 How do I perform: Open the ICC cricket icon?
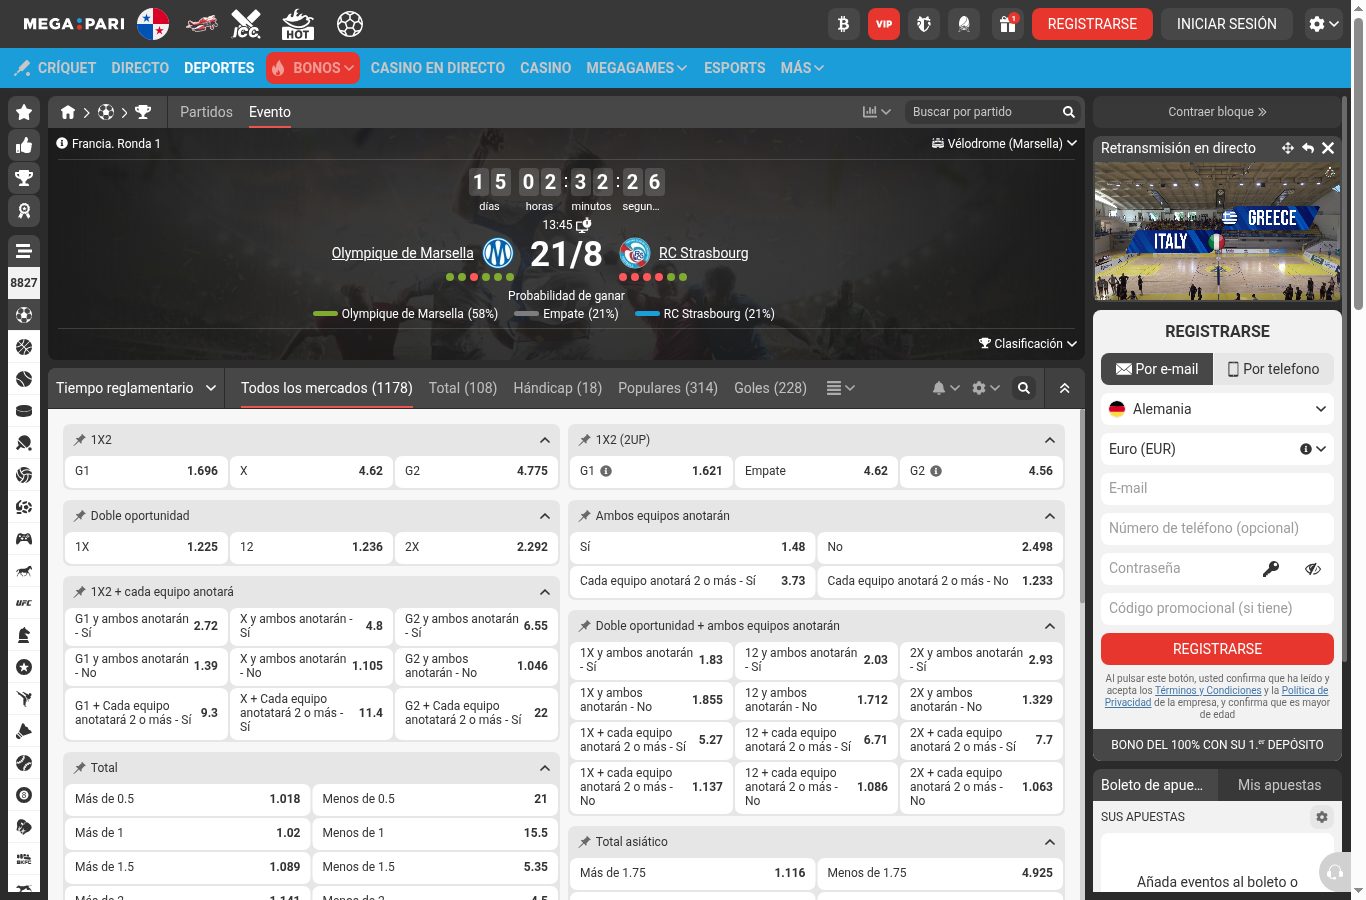246,24
